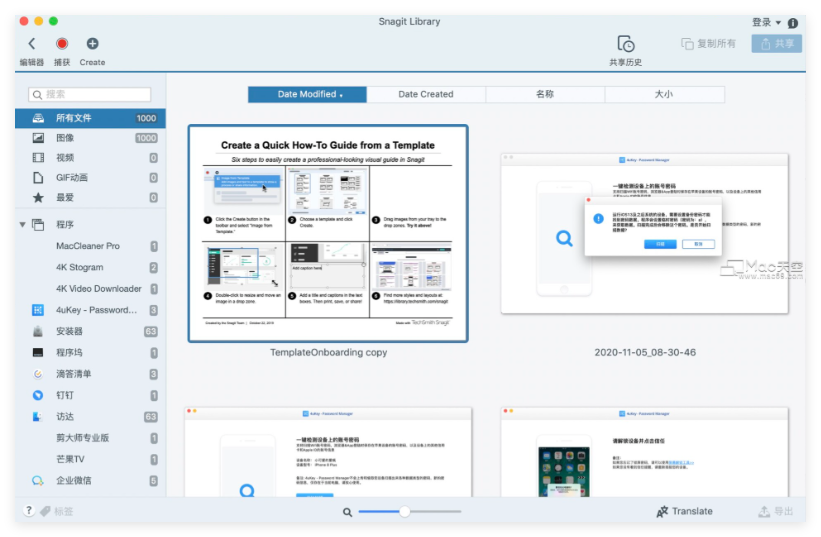Sort by Date Modified tab
The image size is (821, 537).
(x=307, y=94)
